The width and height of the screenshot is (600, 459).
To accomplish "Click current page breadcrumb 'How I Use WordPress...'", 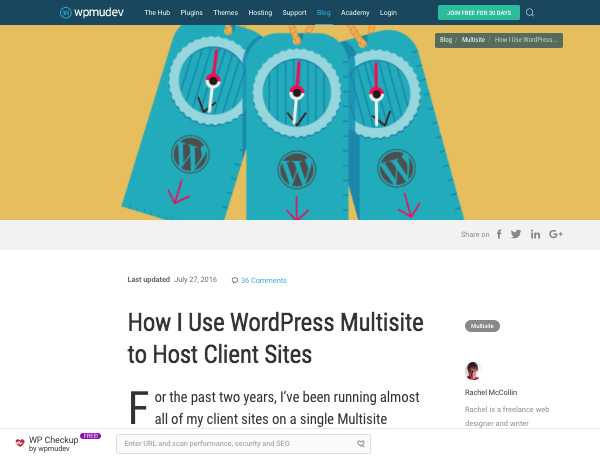I will tap(526, 40).
